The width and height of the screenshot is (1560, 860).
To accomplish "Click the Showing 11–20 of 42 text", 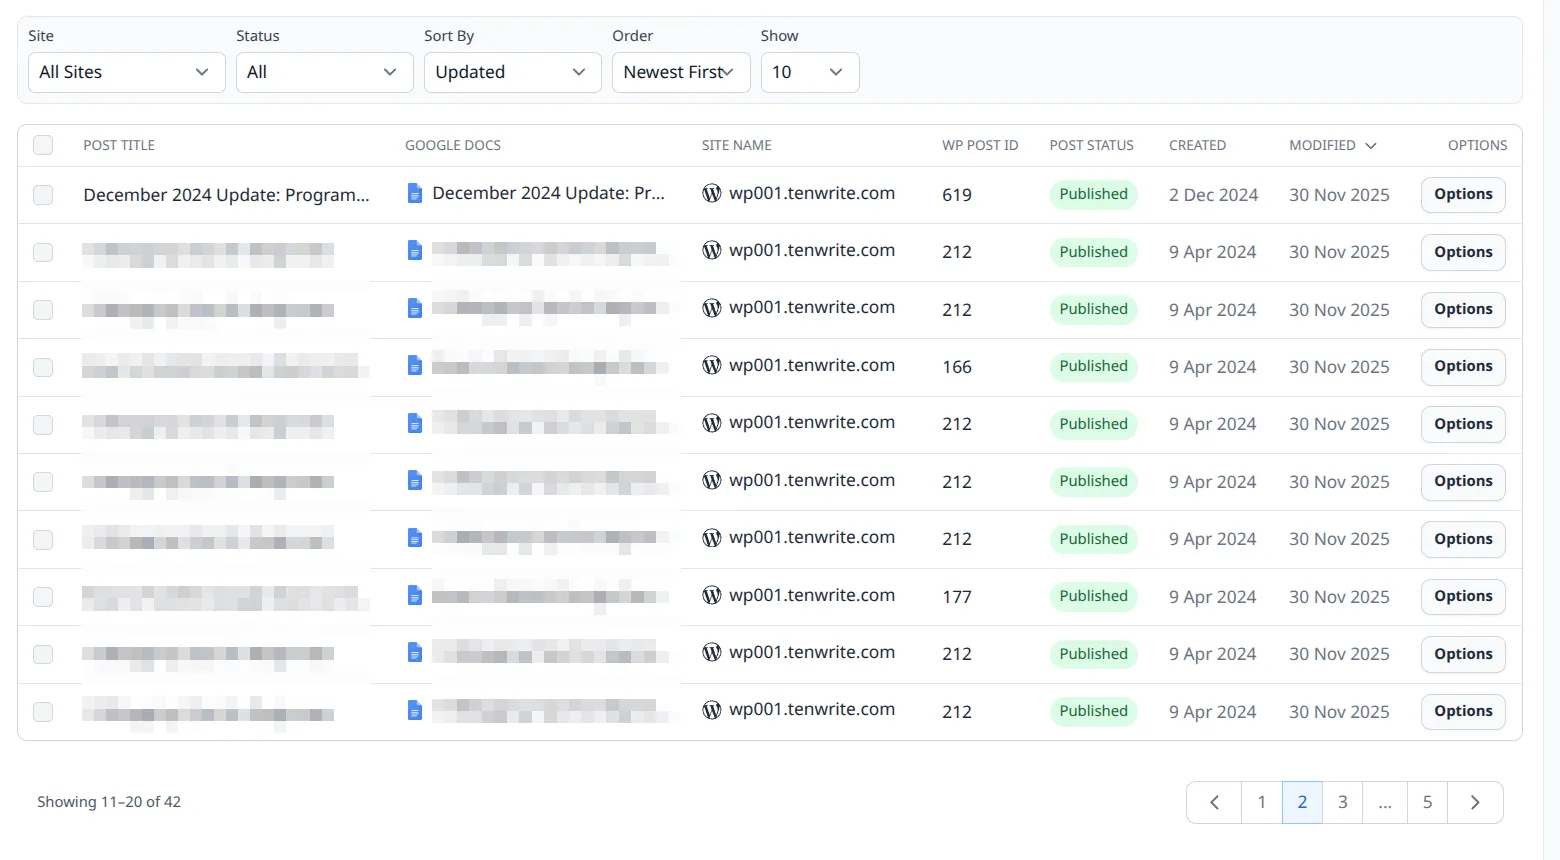I will point(109,802).
